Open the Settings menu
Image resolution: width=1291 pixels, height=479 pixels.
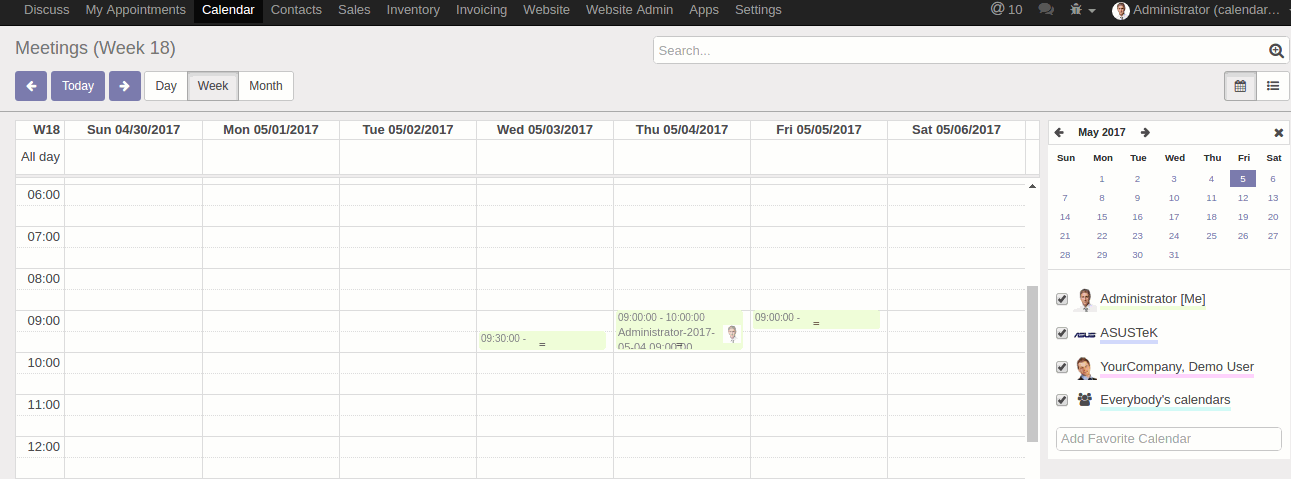coord(758,10)
